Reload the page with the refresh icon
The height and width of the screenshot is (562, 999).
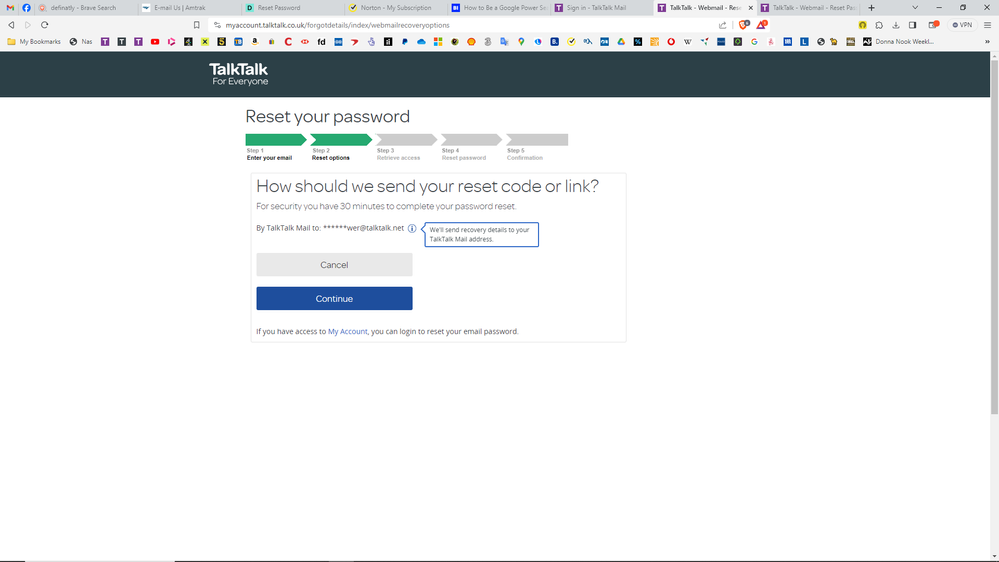point(44,25)
